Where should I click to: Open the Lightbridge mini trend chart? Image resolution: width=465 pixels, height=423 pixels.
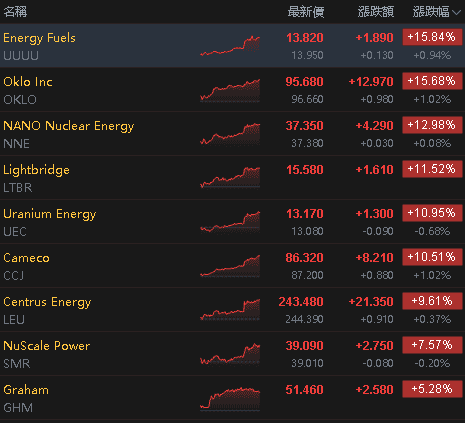tap(230, 178)
